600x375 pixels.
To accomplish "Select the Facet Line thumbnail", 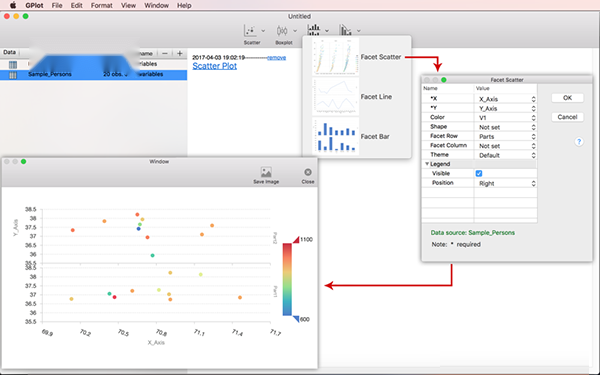I will (336, 97).
